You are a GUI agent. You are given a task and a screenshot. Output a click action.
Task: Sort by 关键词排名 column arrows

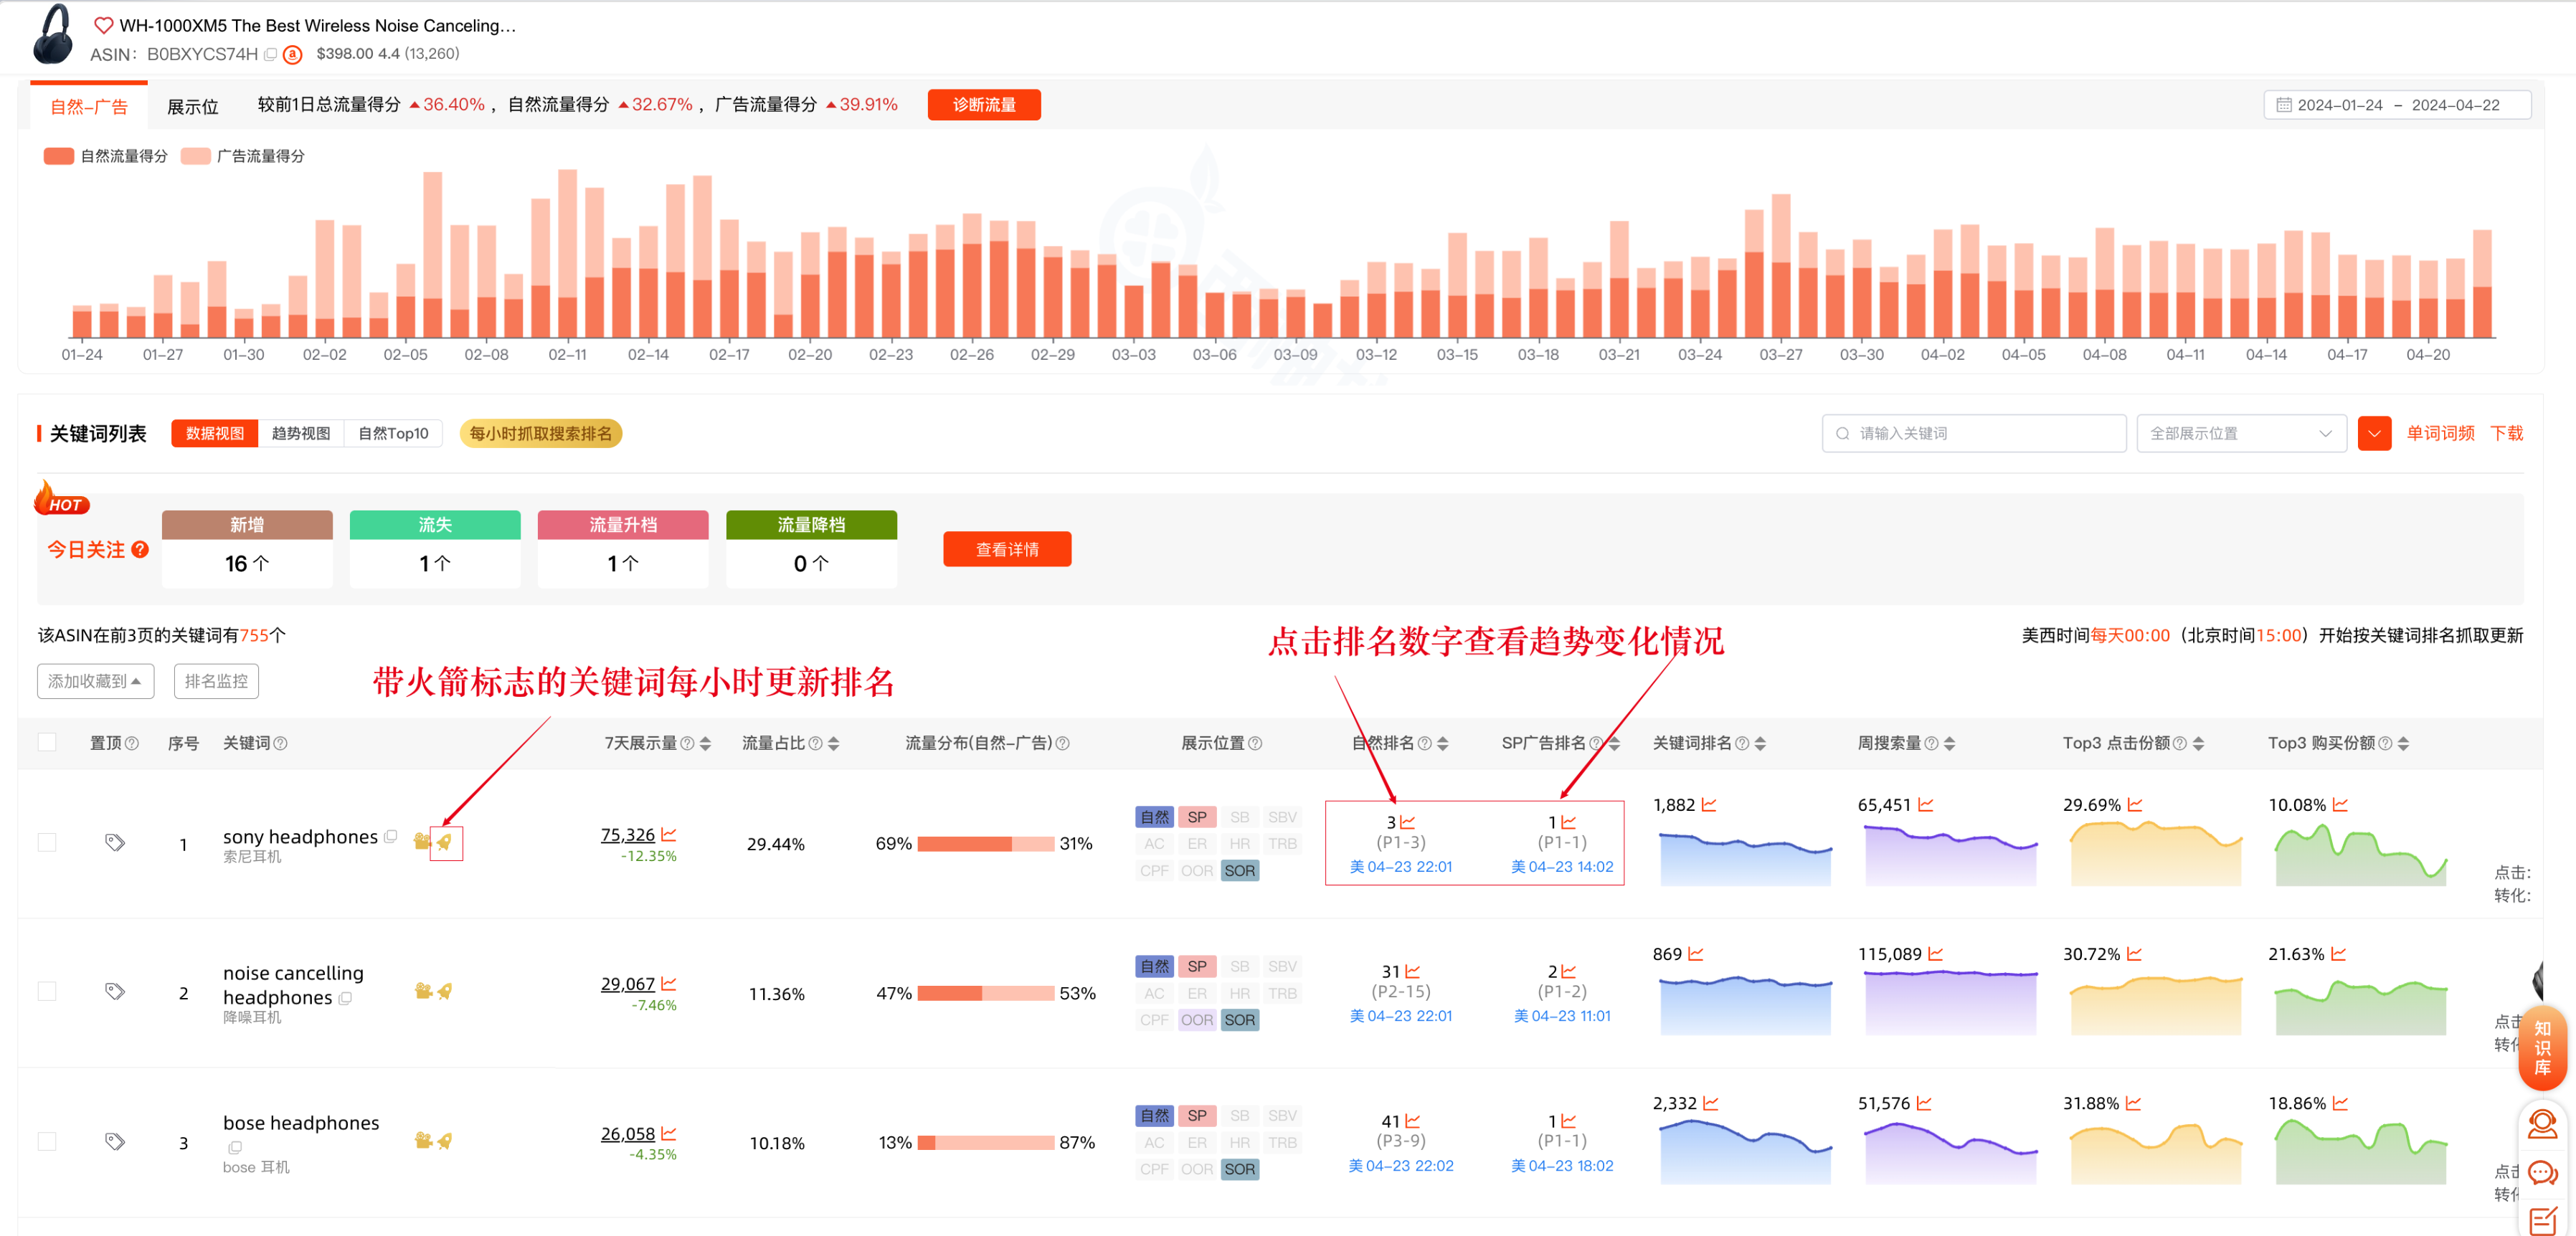[x=1760, y=743]
